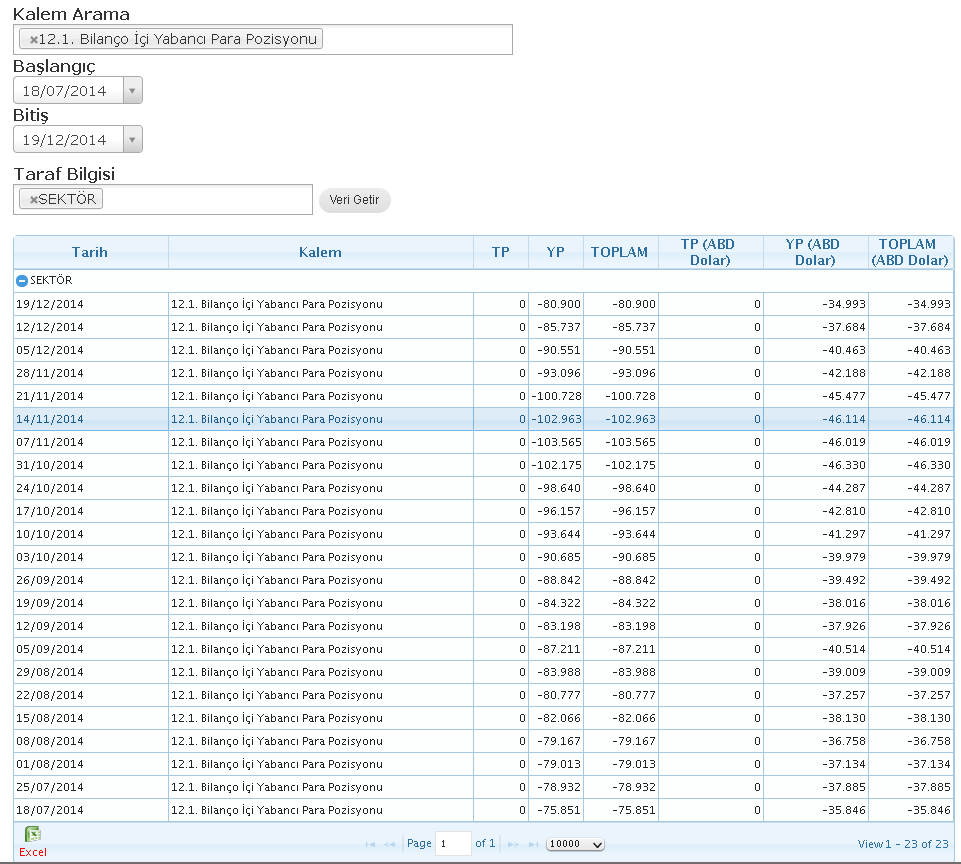Screen dimensions: 961x864
Task: Click the YP (ABD Dolar) value -46.330
Action: (844, 465)
